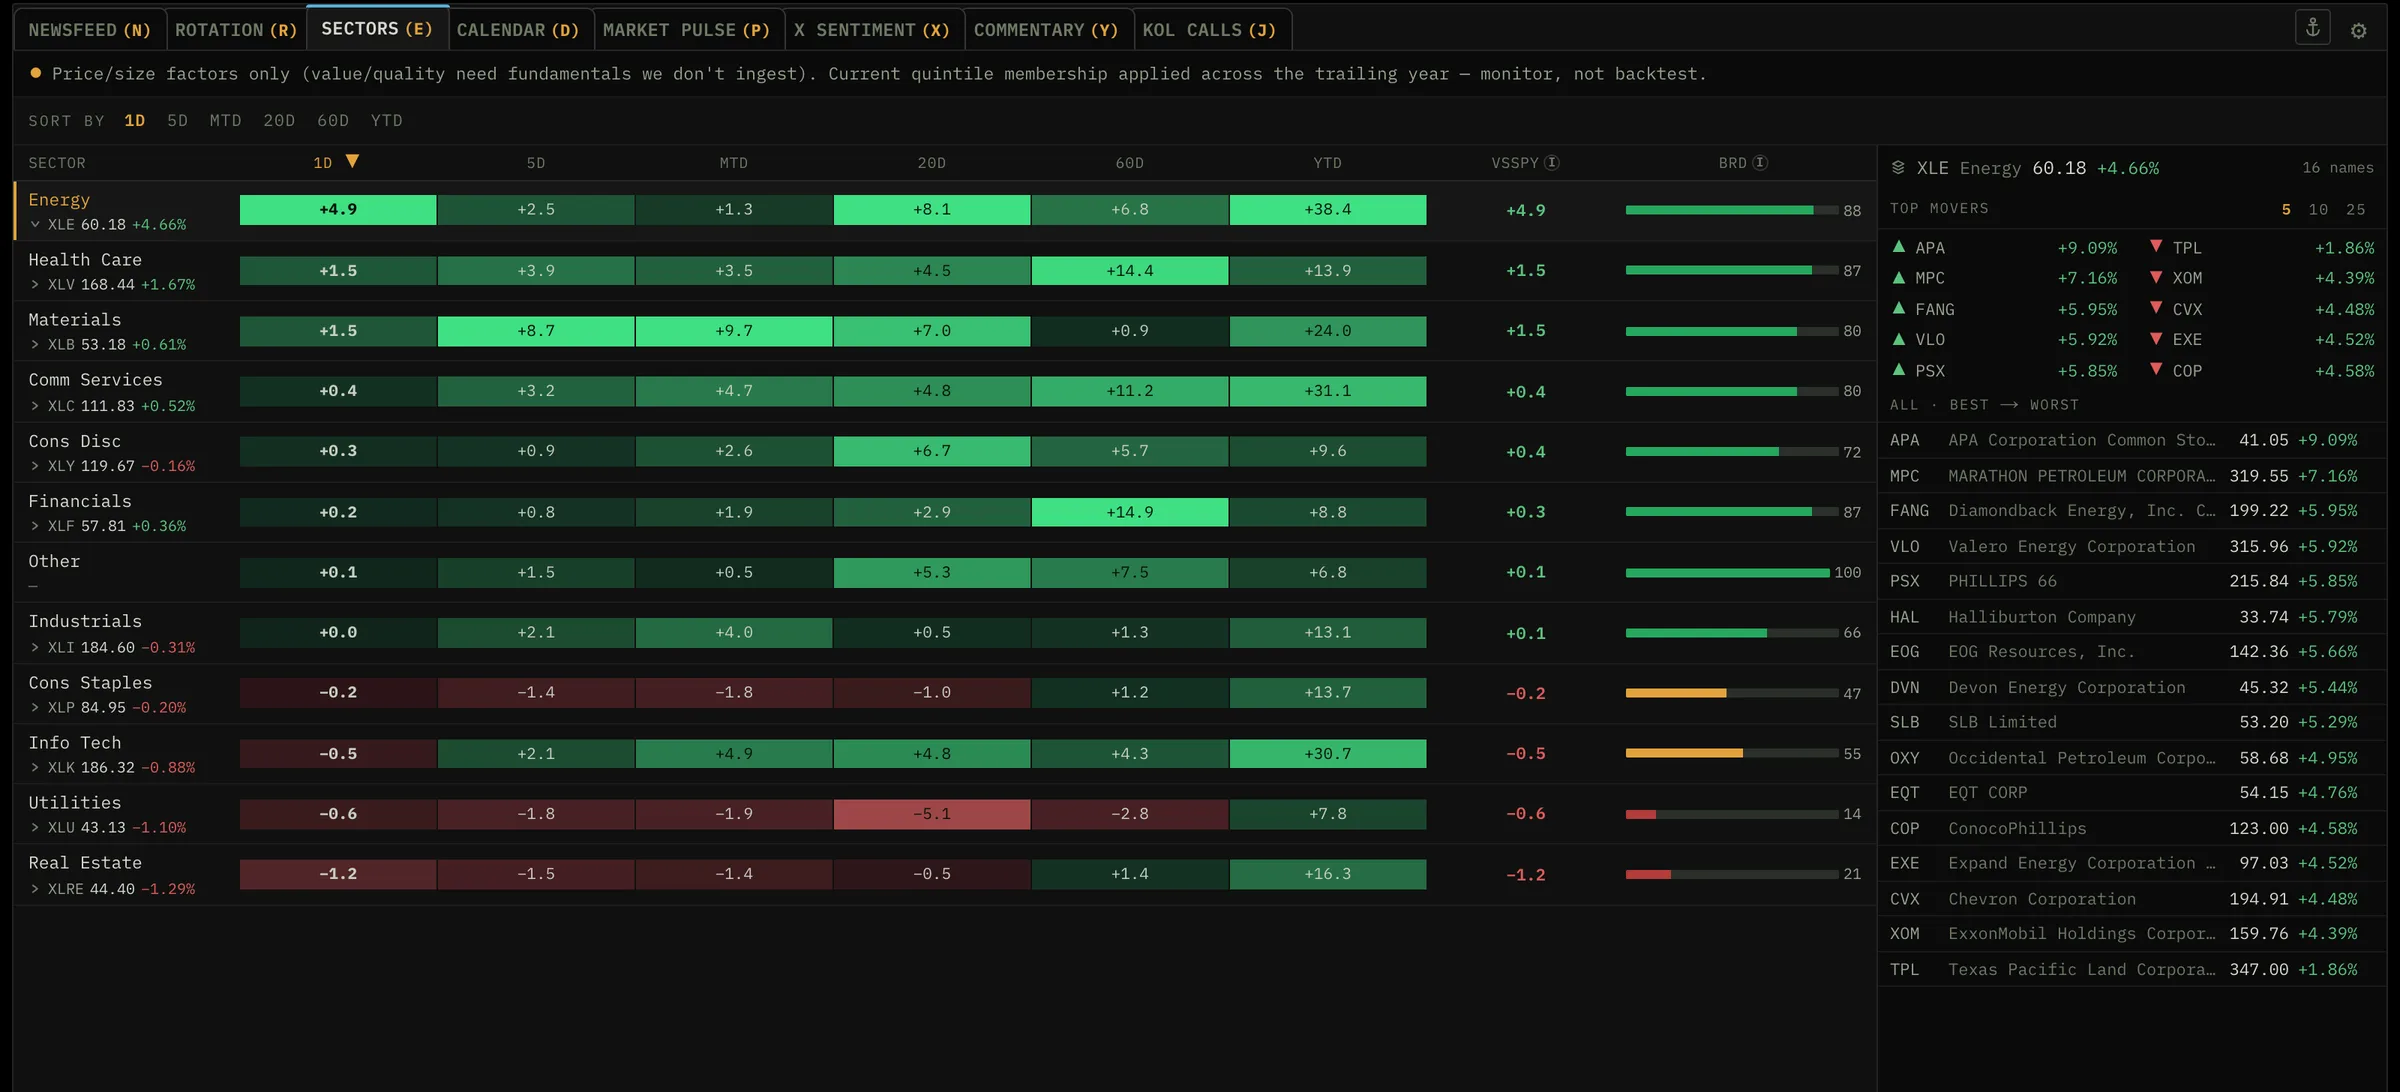Click up arrow next to PSX mover
Screen dimensions: 2400x1092
(x=1899, y=370)
